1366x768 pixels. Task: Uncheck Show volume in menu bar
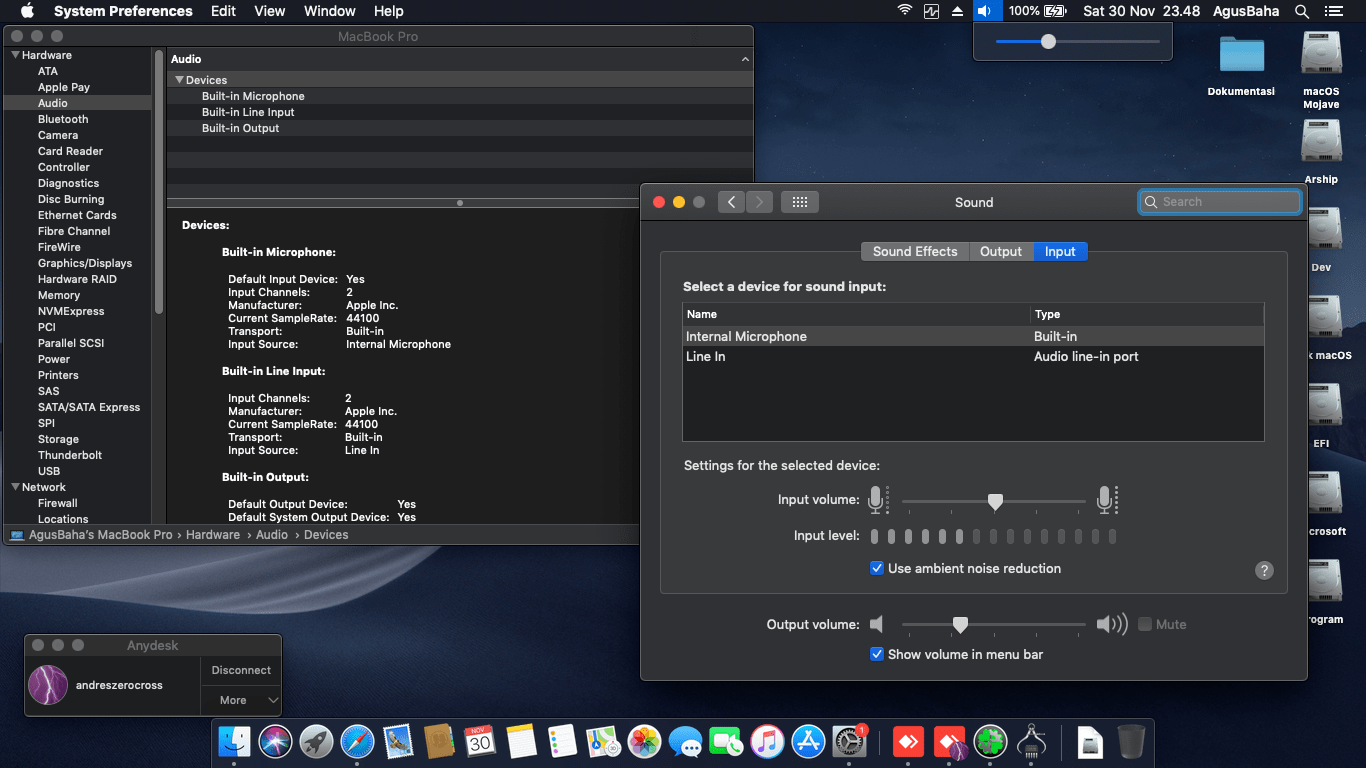pyautogui.click(x=877, y=654)
